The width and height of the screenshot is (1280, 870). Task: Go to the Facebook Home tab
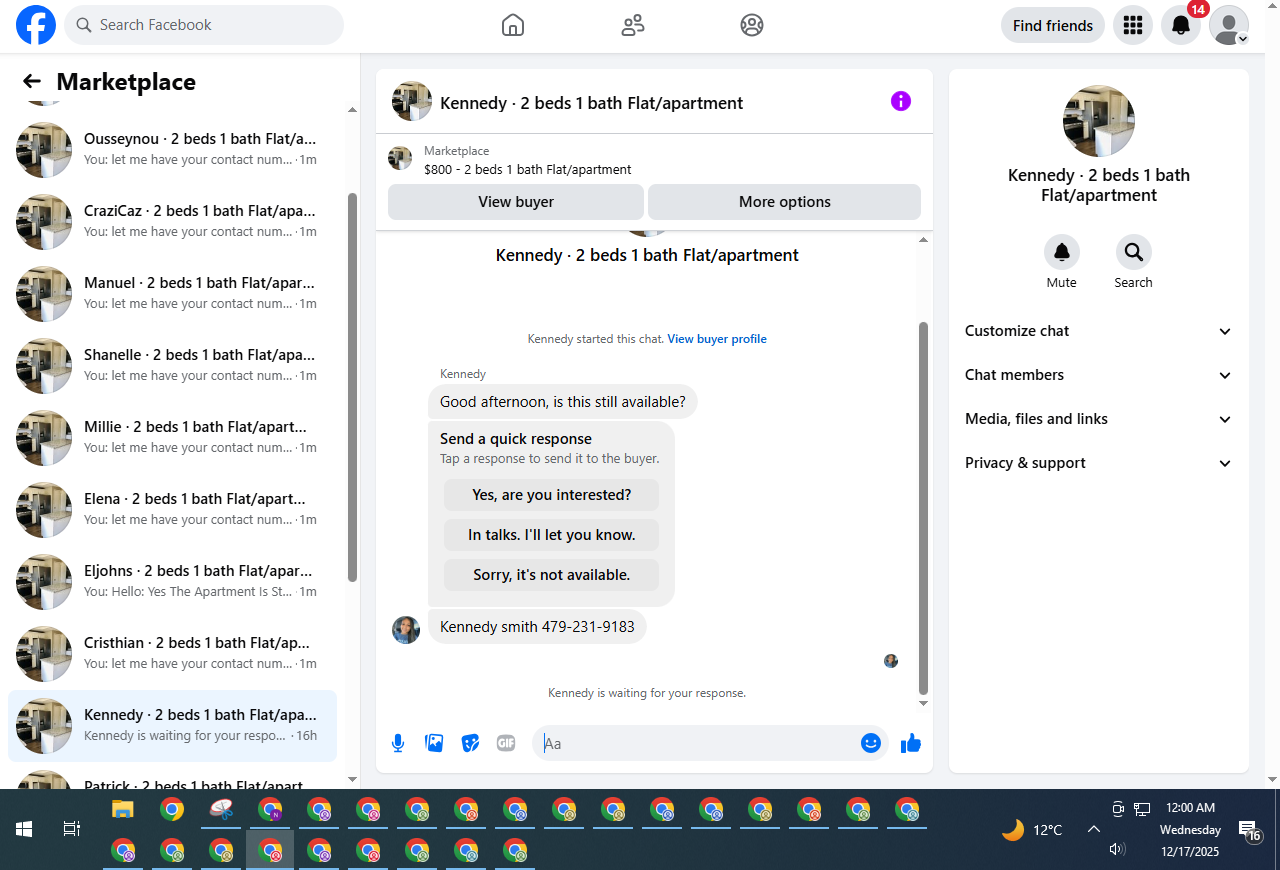[513, 25]
